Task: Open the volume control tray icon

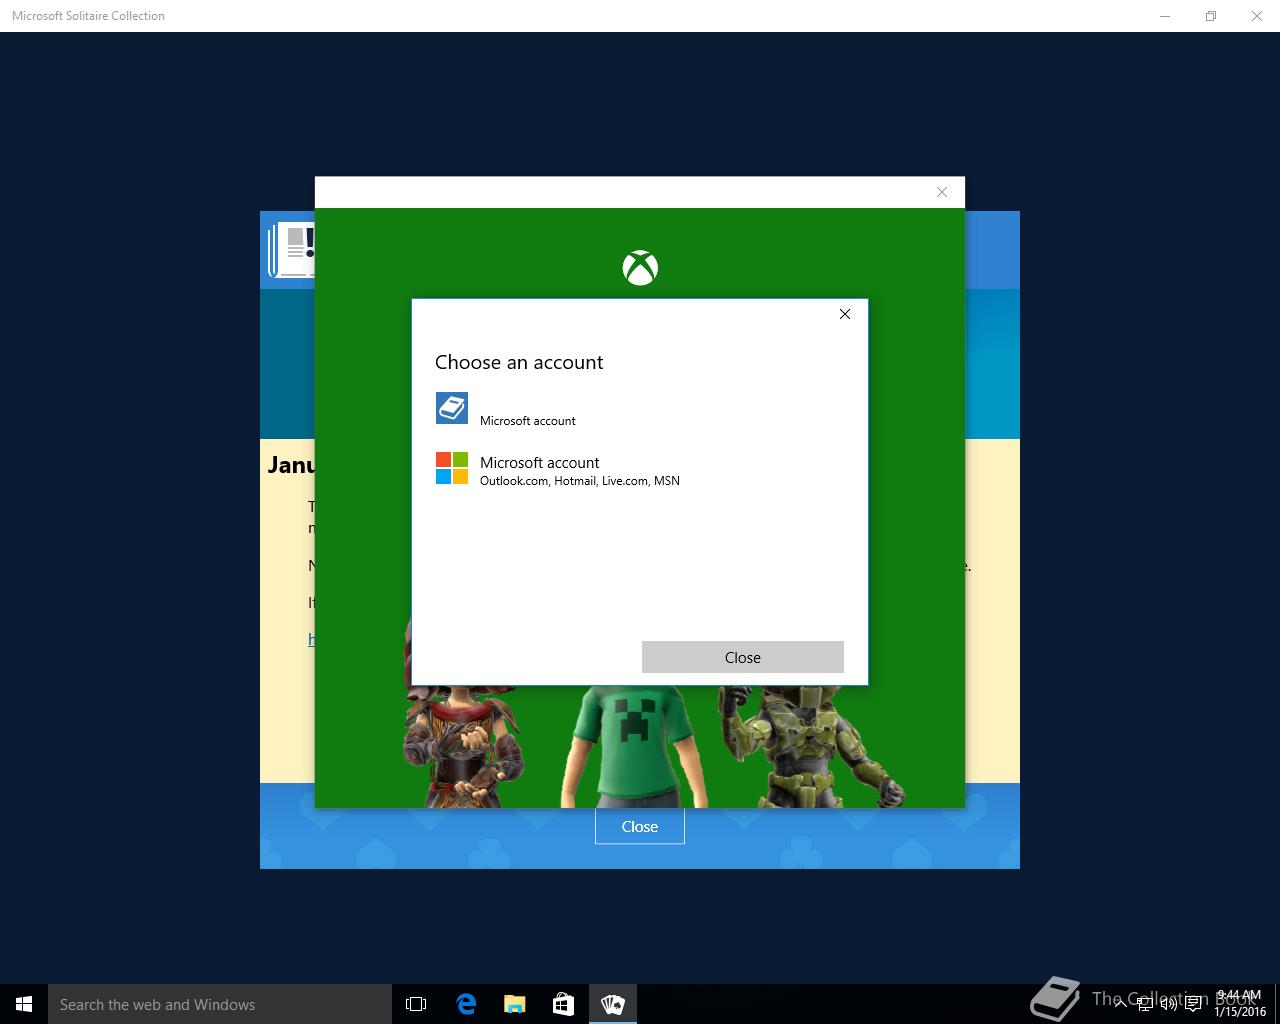Action: pos(1168,1004)
